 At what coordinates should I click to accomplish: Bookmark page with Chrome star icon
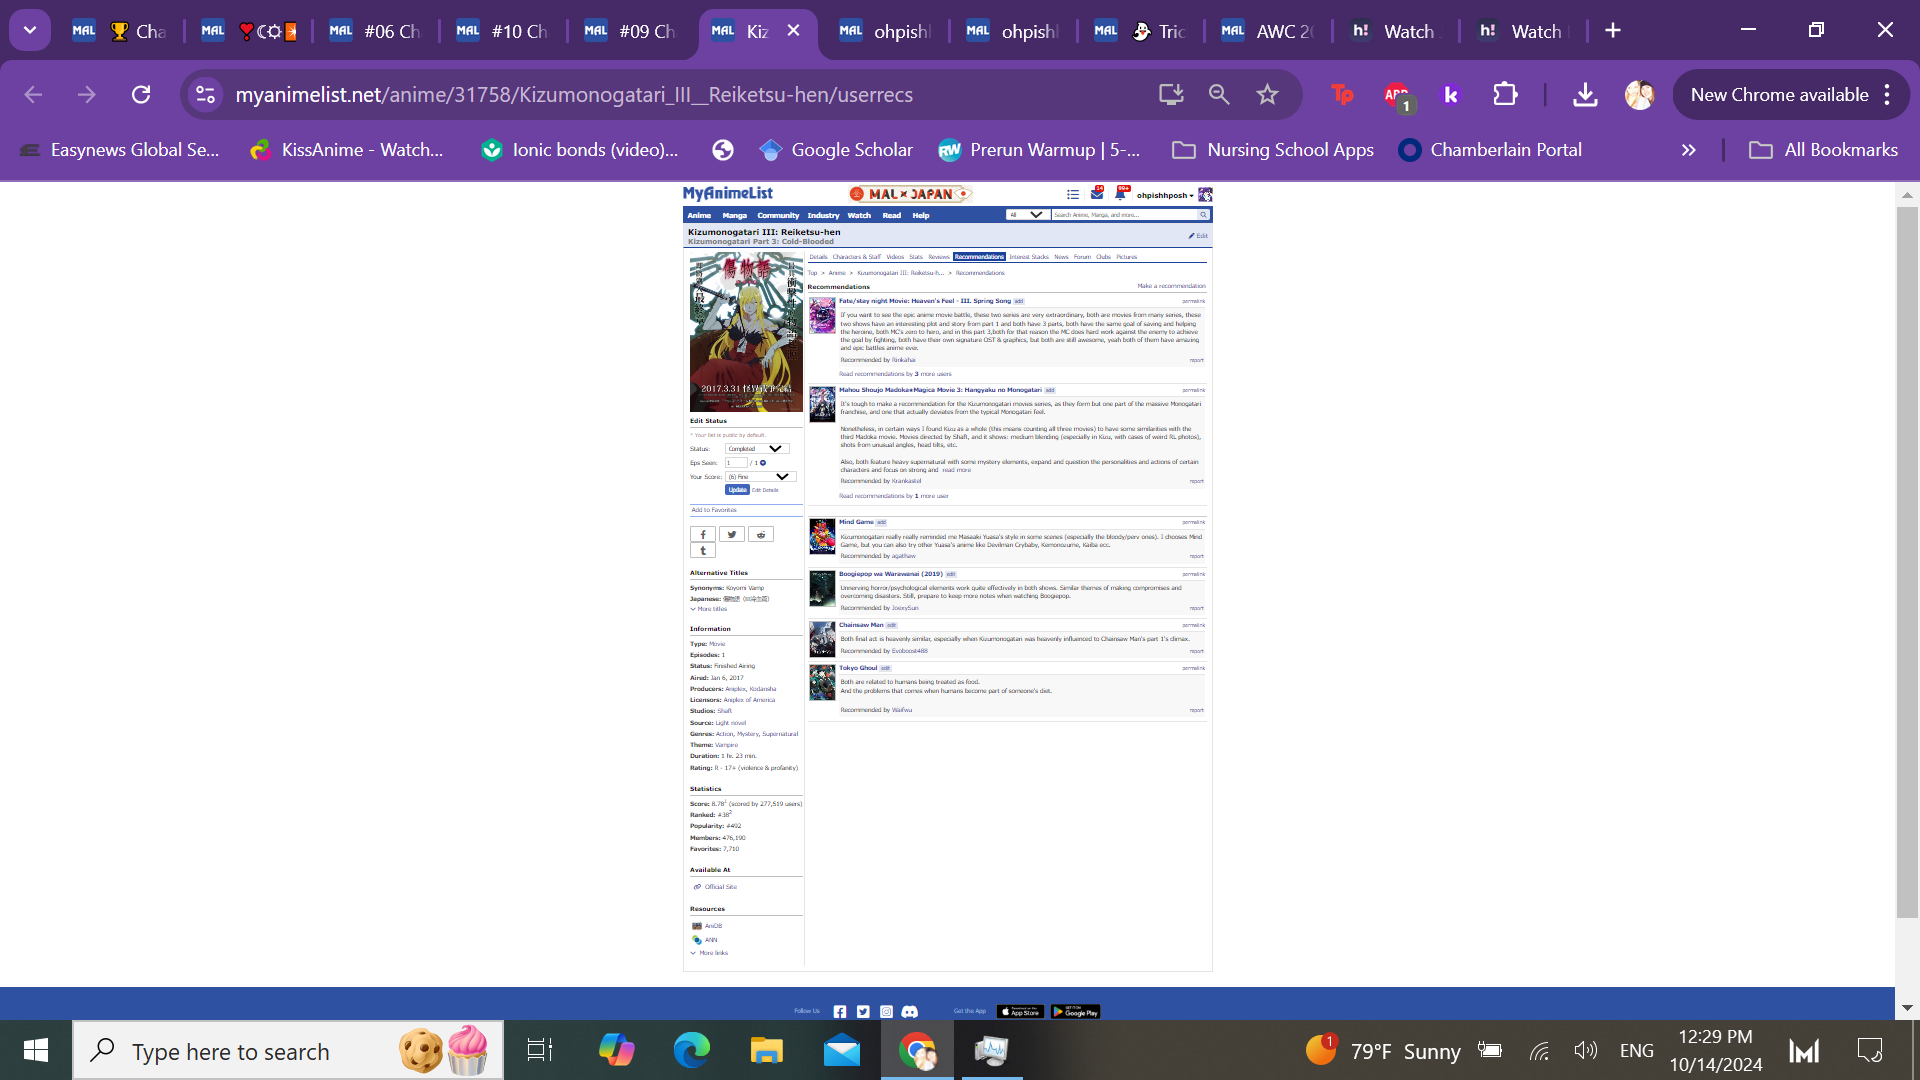coord(1267,95)
